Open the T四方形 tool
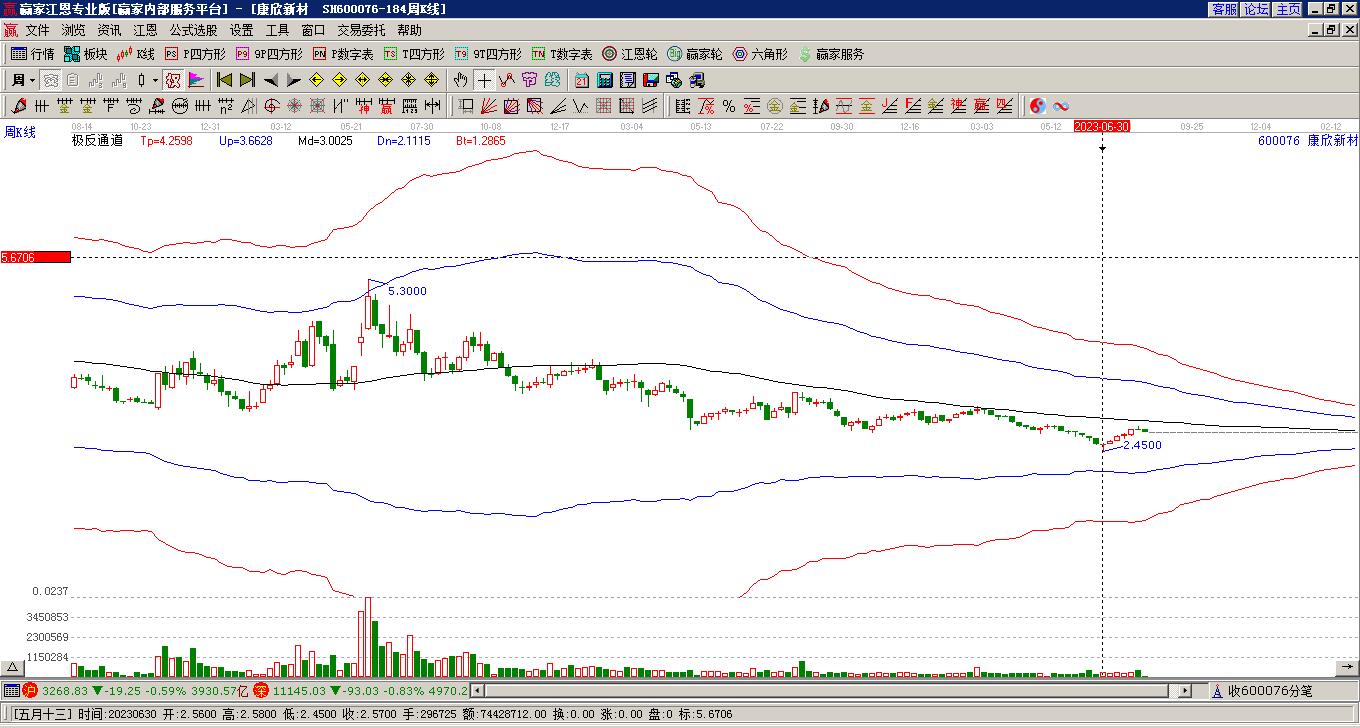 point(414,54)
